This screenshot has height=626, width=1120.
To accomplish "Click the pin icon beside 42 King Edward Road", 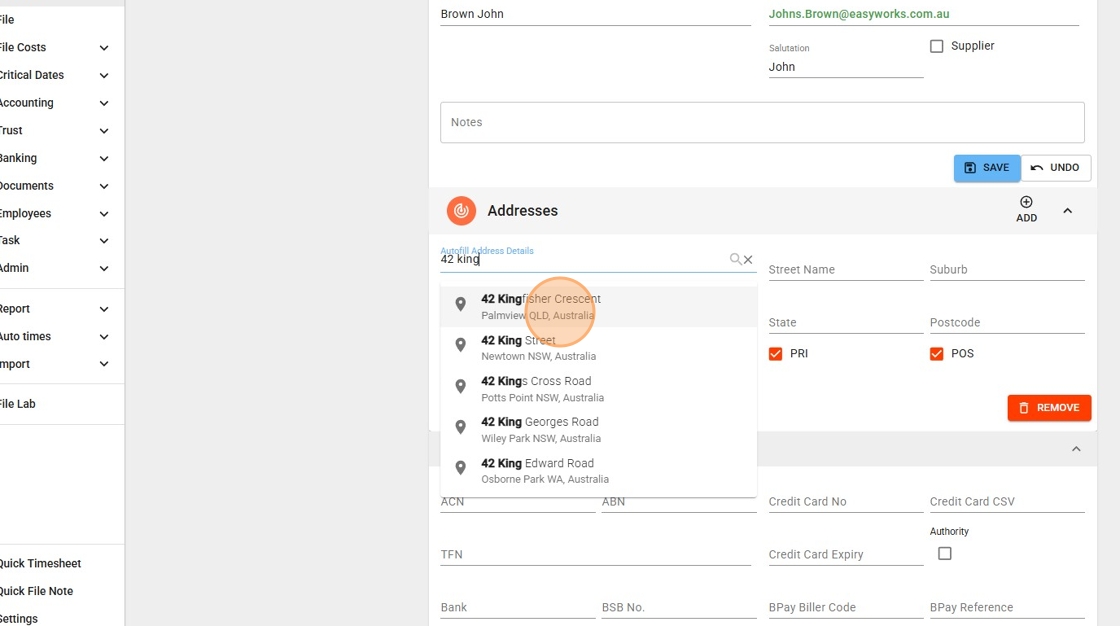I will 460,469.
